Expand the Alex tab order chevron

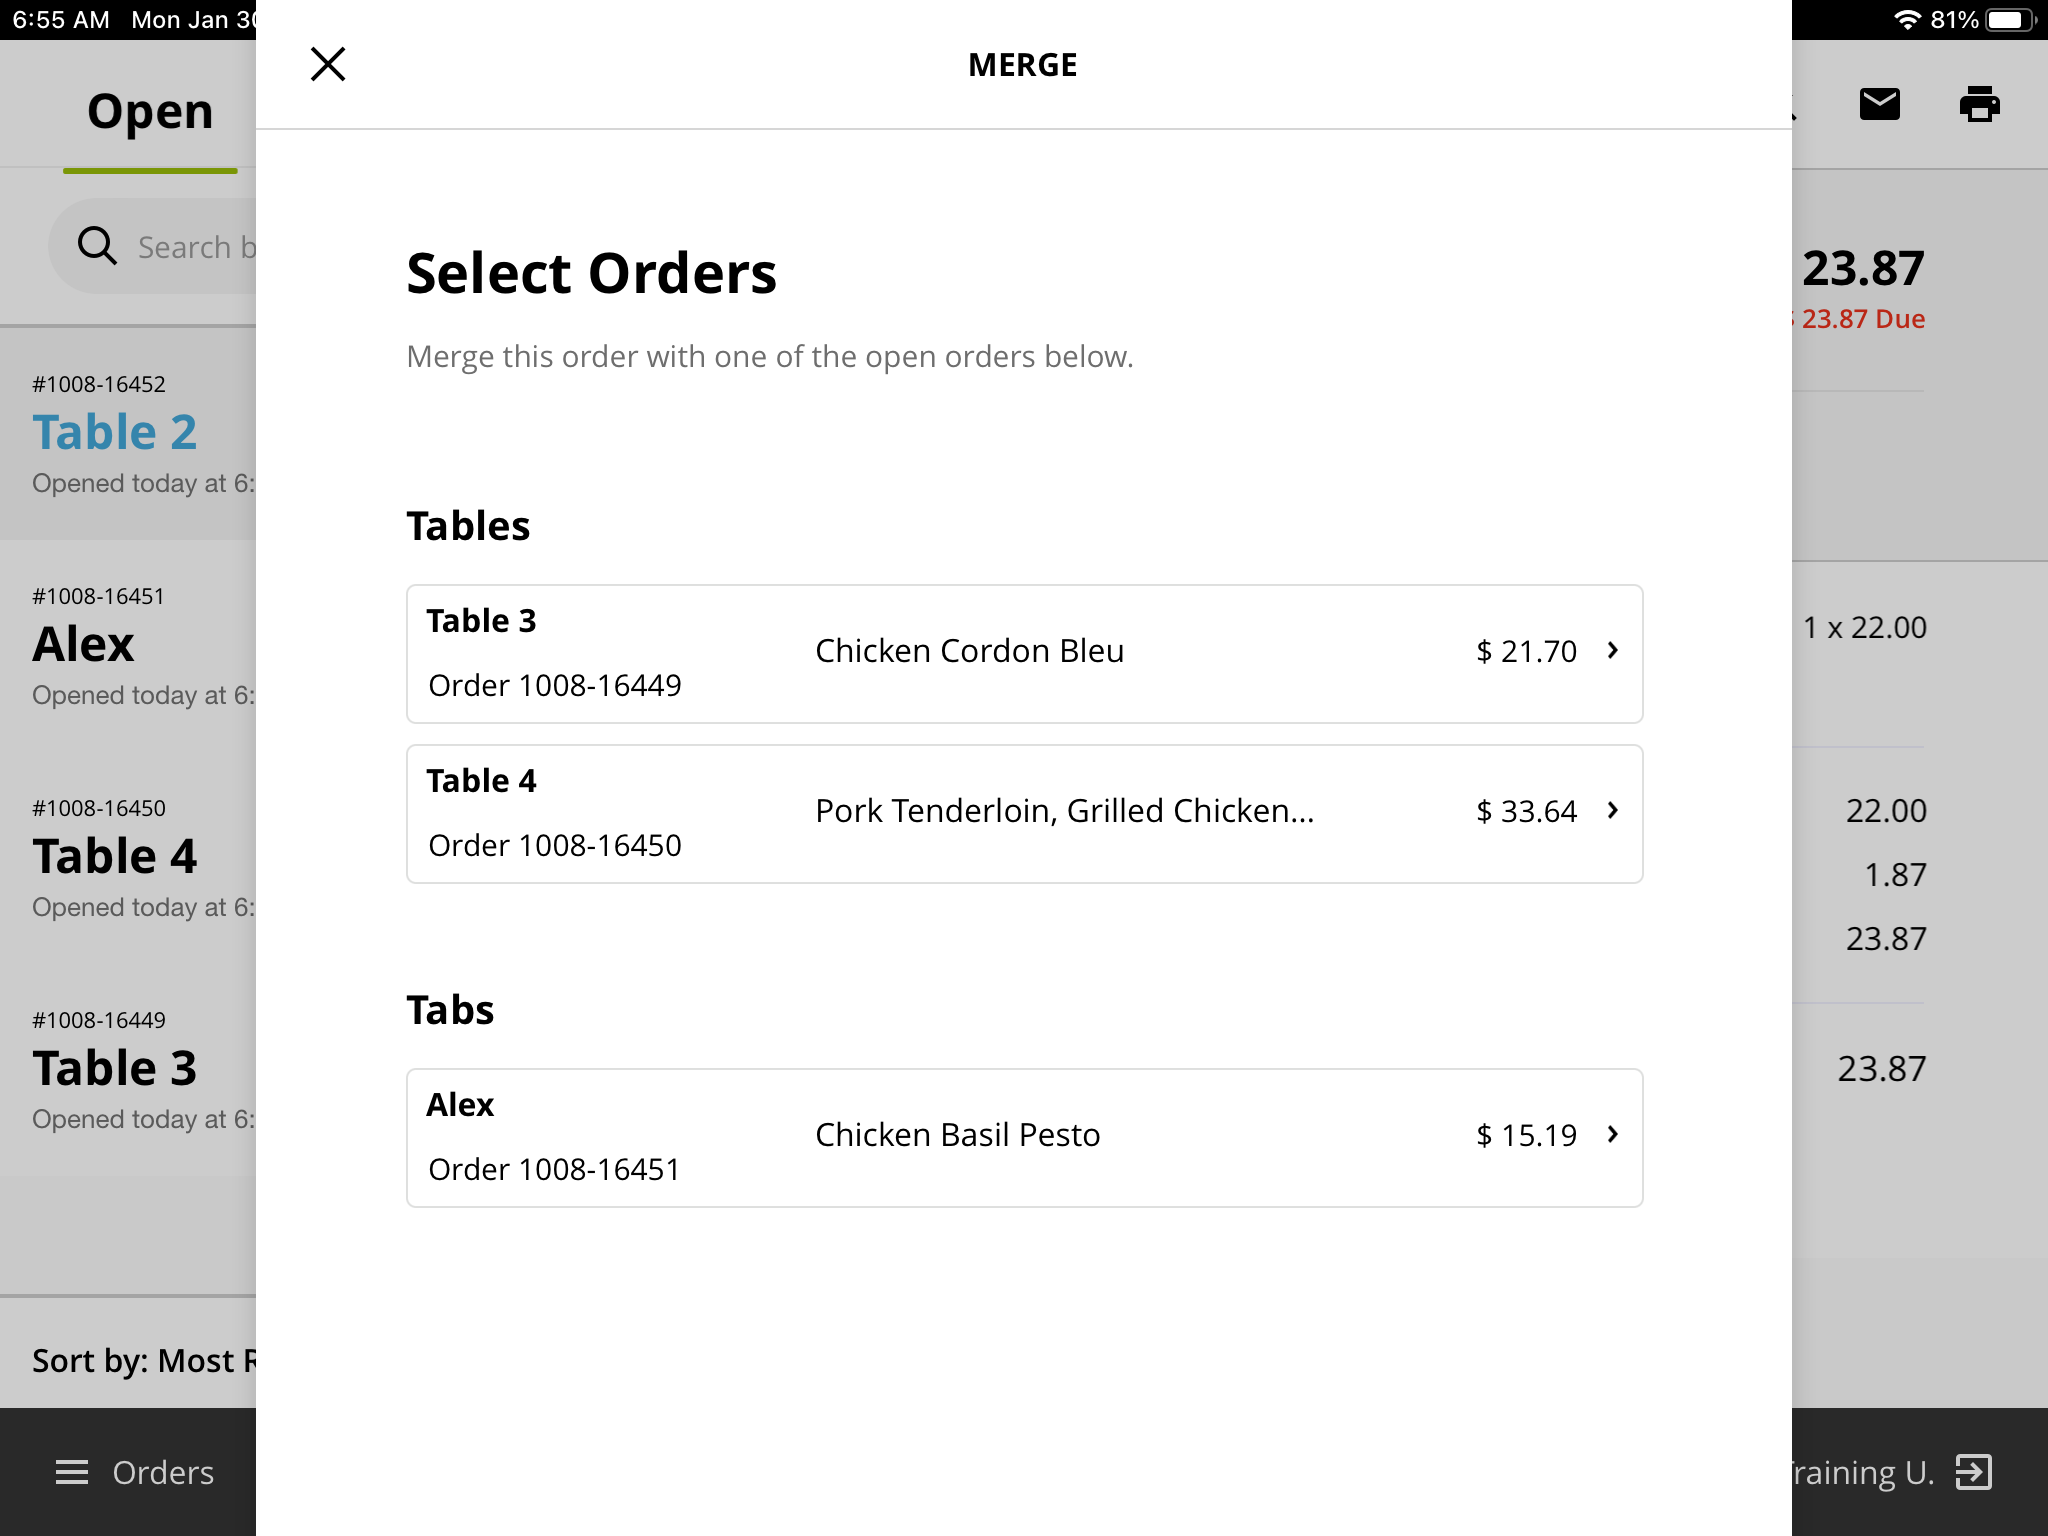point(1612,1135)
